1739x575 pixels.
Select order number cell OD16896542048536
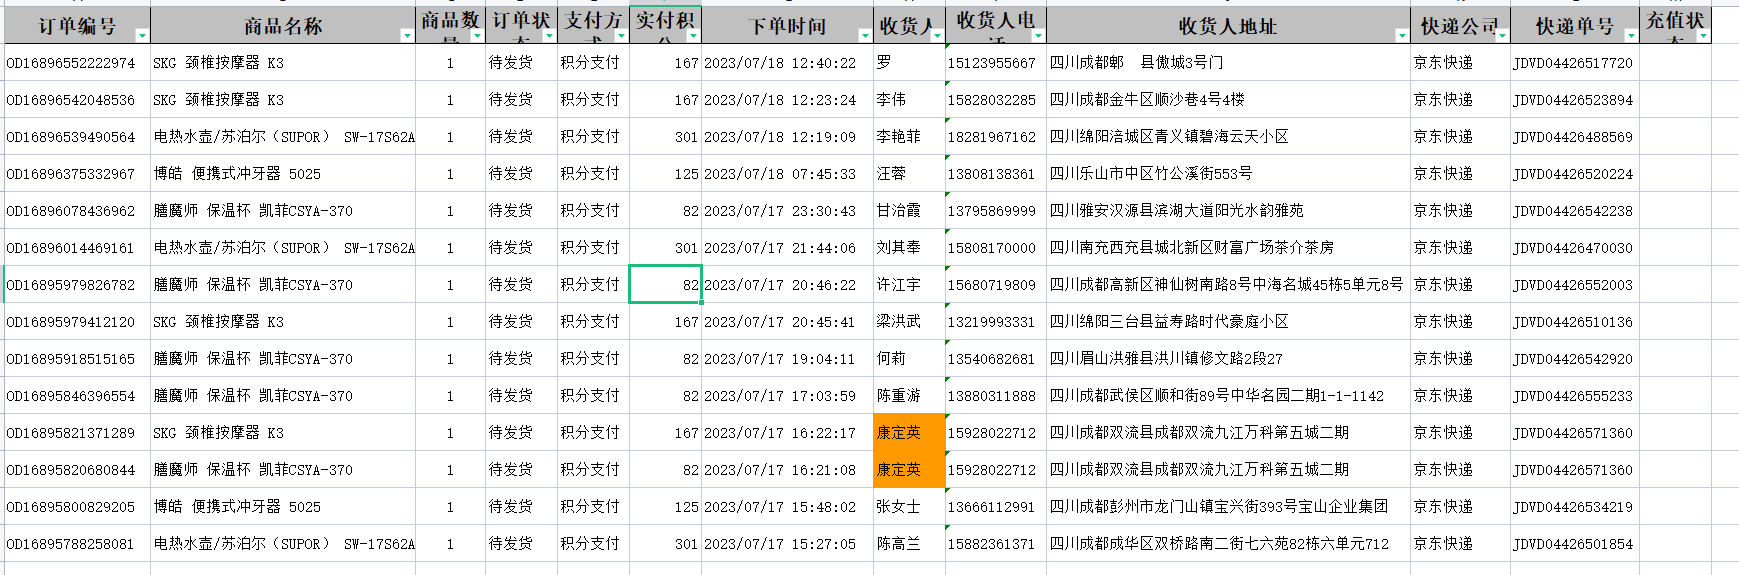[78, 99]
